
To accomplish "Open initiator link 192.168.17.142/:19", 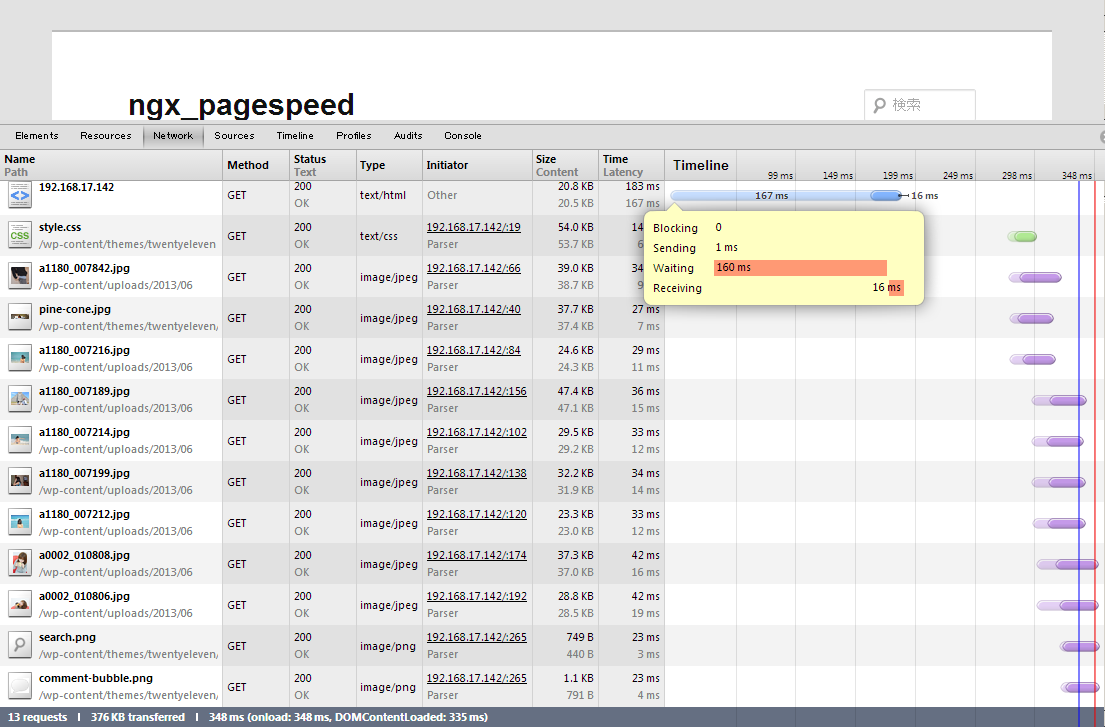I will click(474, 227).
